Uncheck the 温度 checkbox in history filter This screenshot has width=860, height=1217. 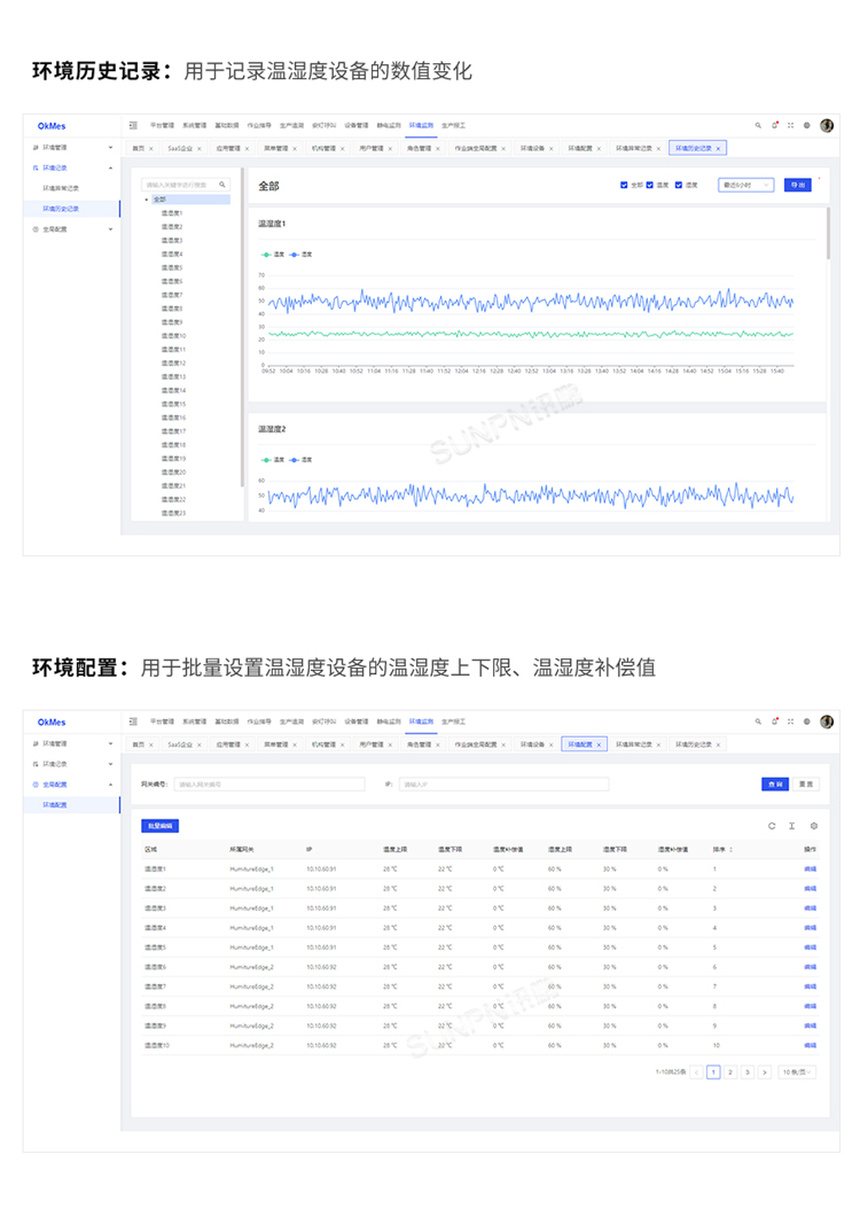[x=650, y=185]
